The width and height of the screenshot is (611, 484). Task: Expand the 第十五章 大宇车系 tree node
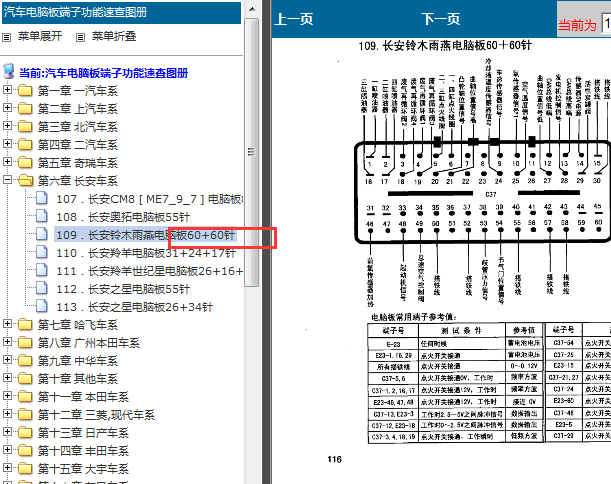pyautogui.click(x=7, y=467)
